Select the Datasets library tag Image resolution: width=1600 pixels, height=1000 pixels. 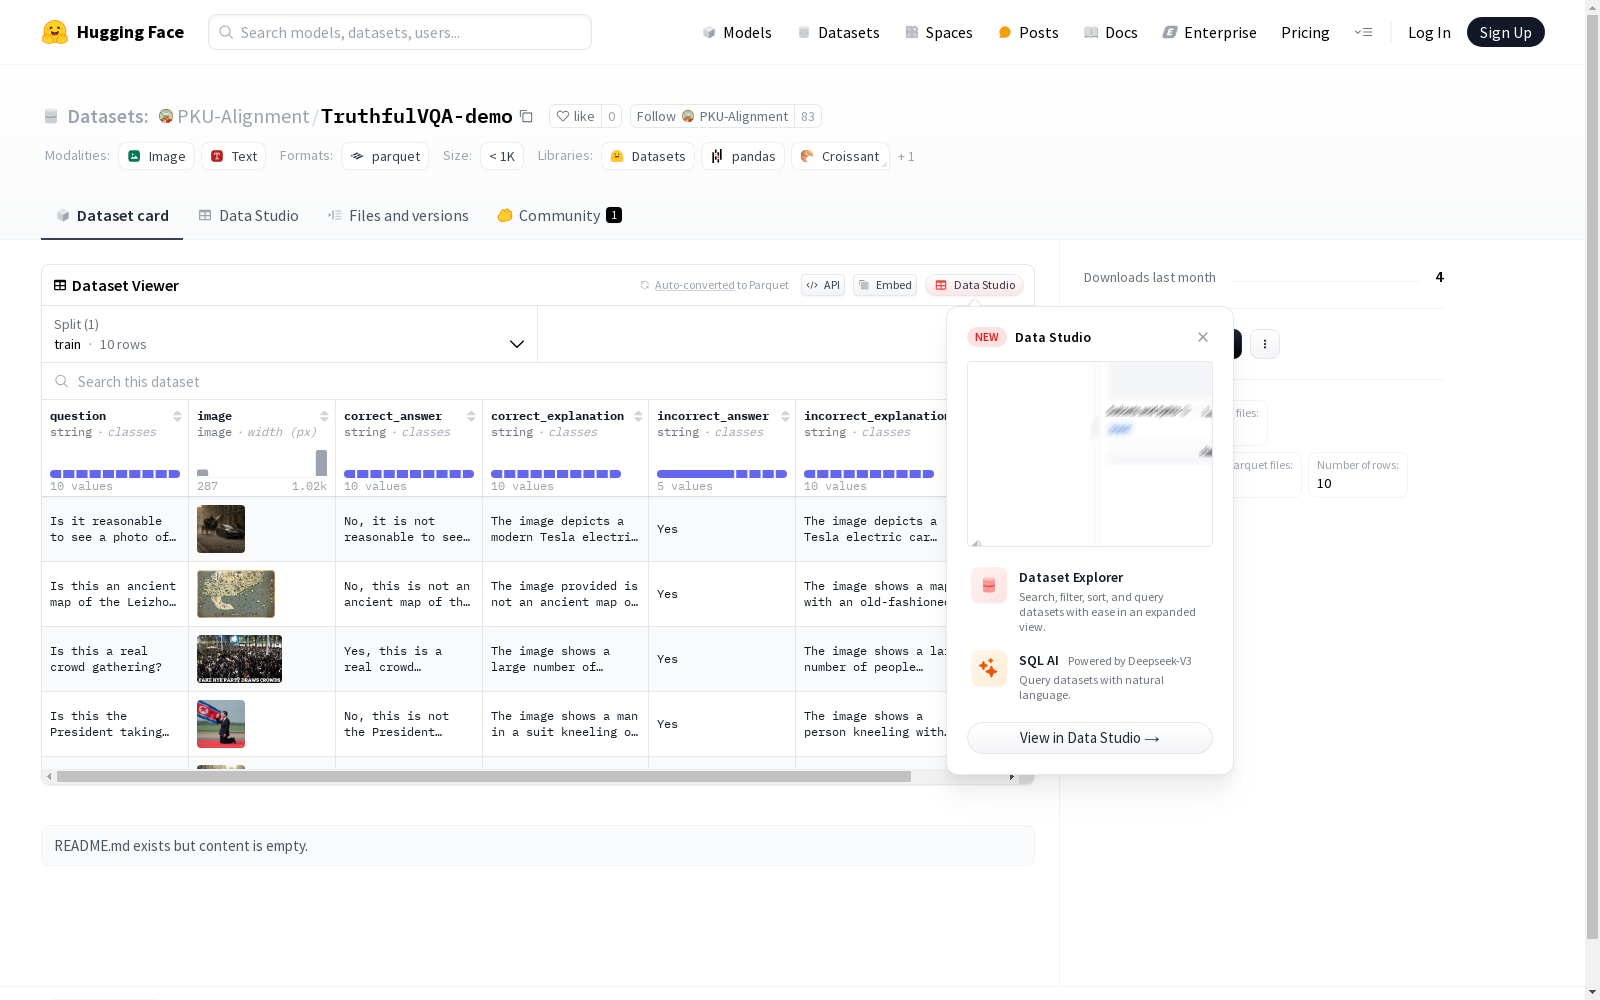tap(648, 156)
